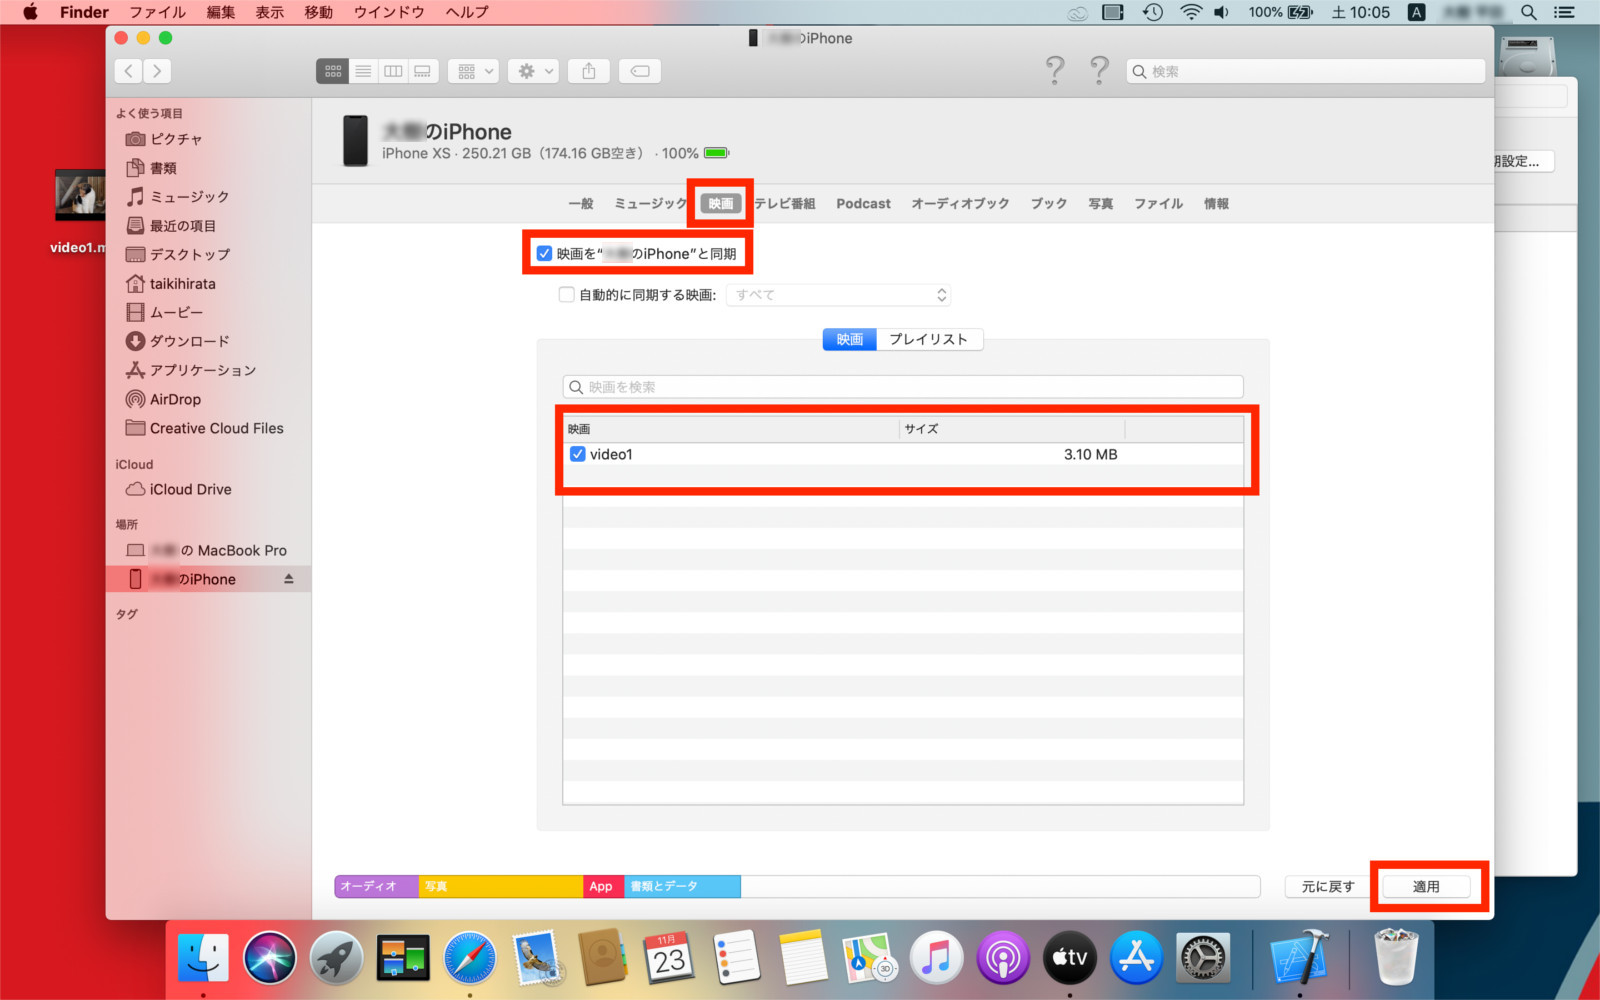
Task: Sort by the サイズ column header
Action: 1011,429
